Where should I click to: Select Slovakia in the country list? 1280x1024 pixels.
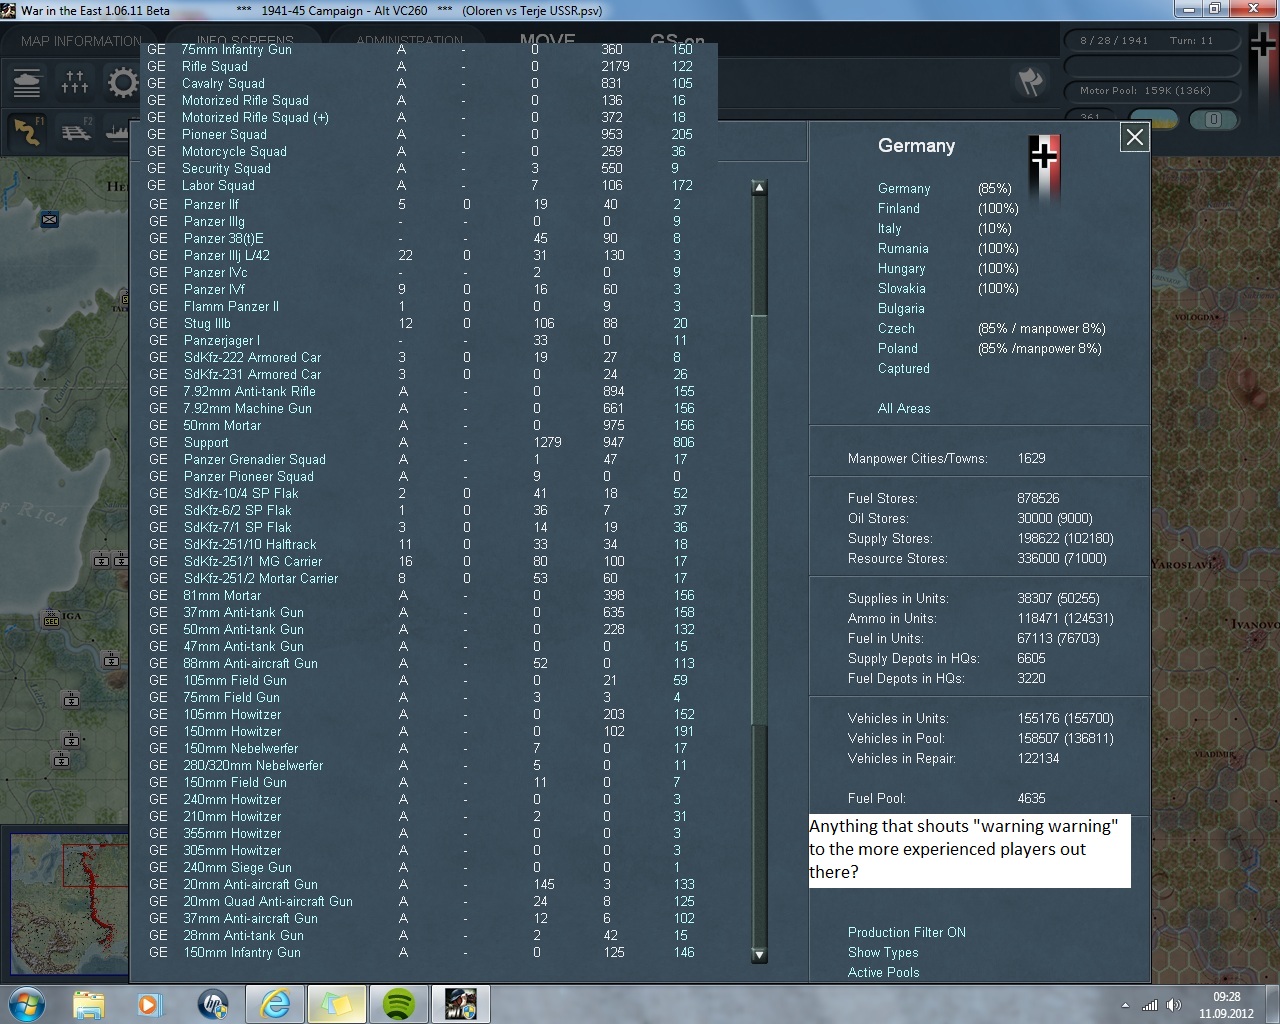point(901,288)
